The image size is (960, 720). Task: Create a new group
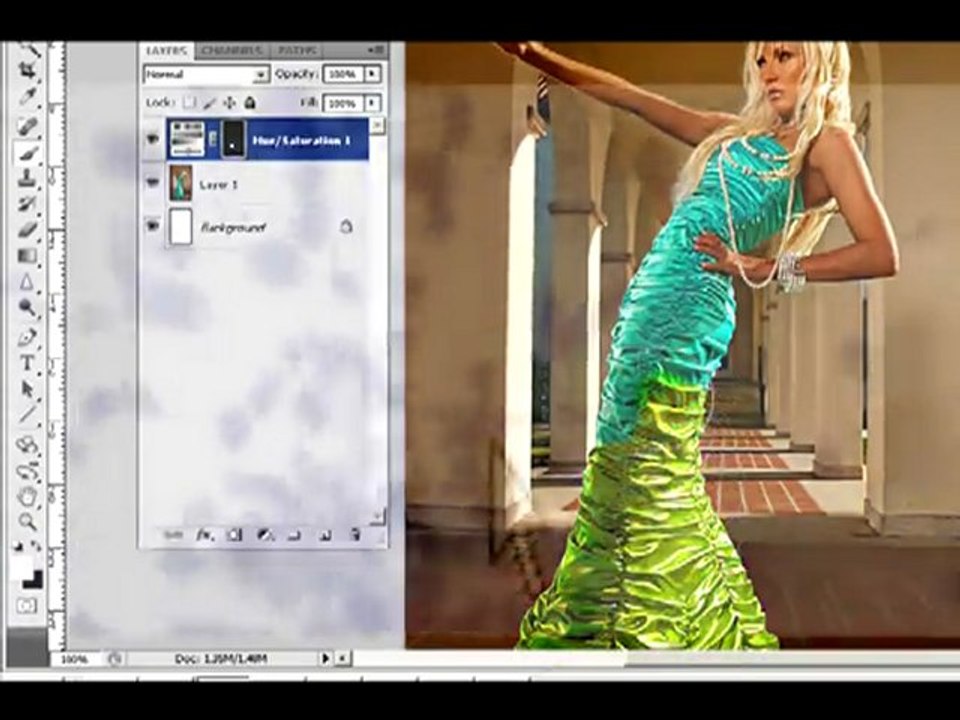coord(294,536)
